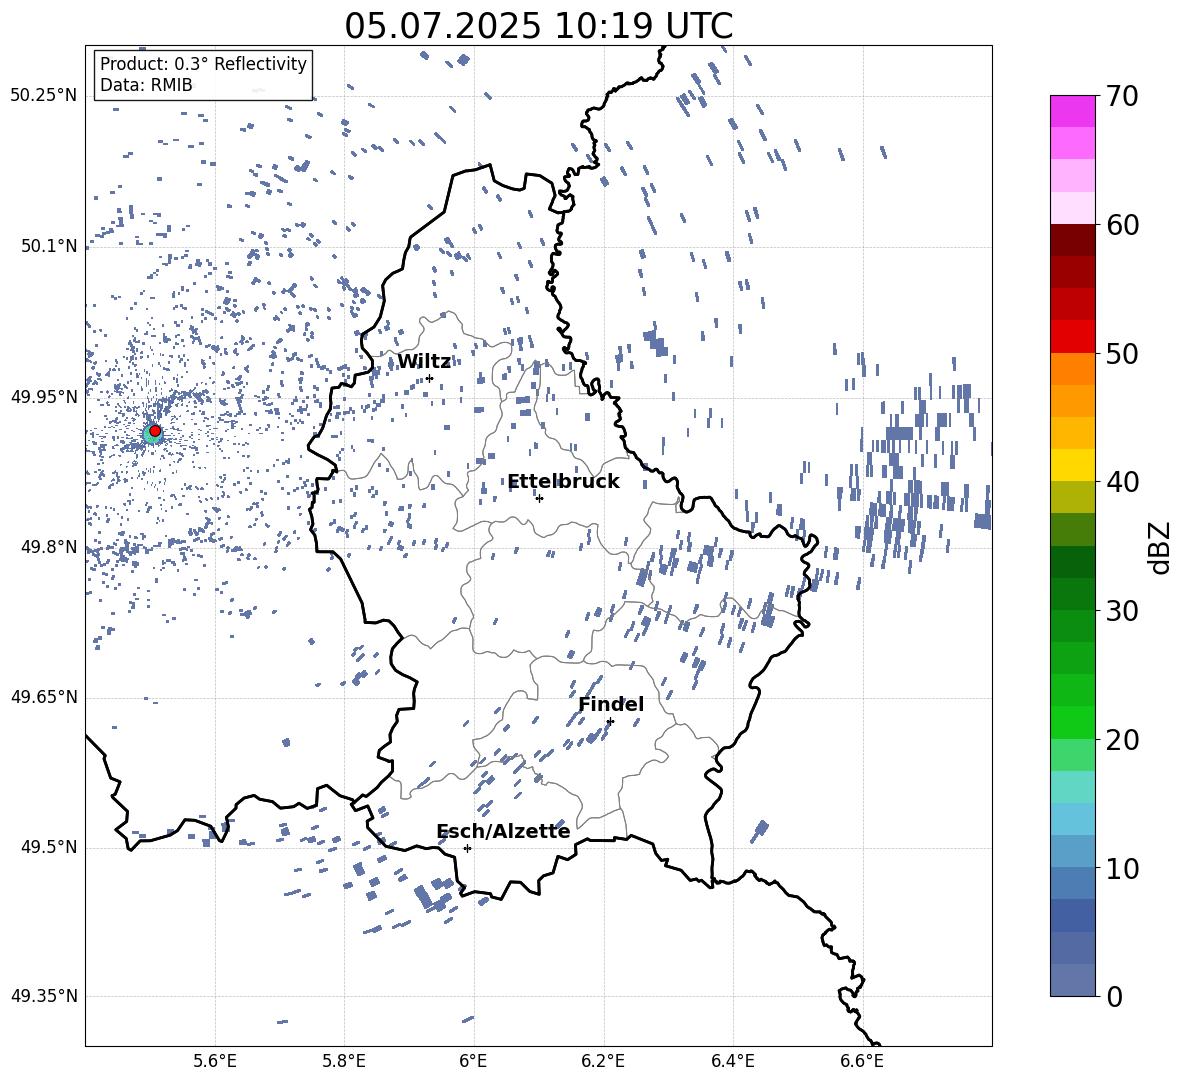Click the 6.2°E longitude label
The height and width of the screenshot is (1081, 1184).
[603, 1061]
